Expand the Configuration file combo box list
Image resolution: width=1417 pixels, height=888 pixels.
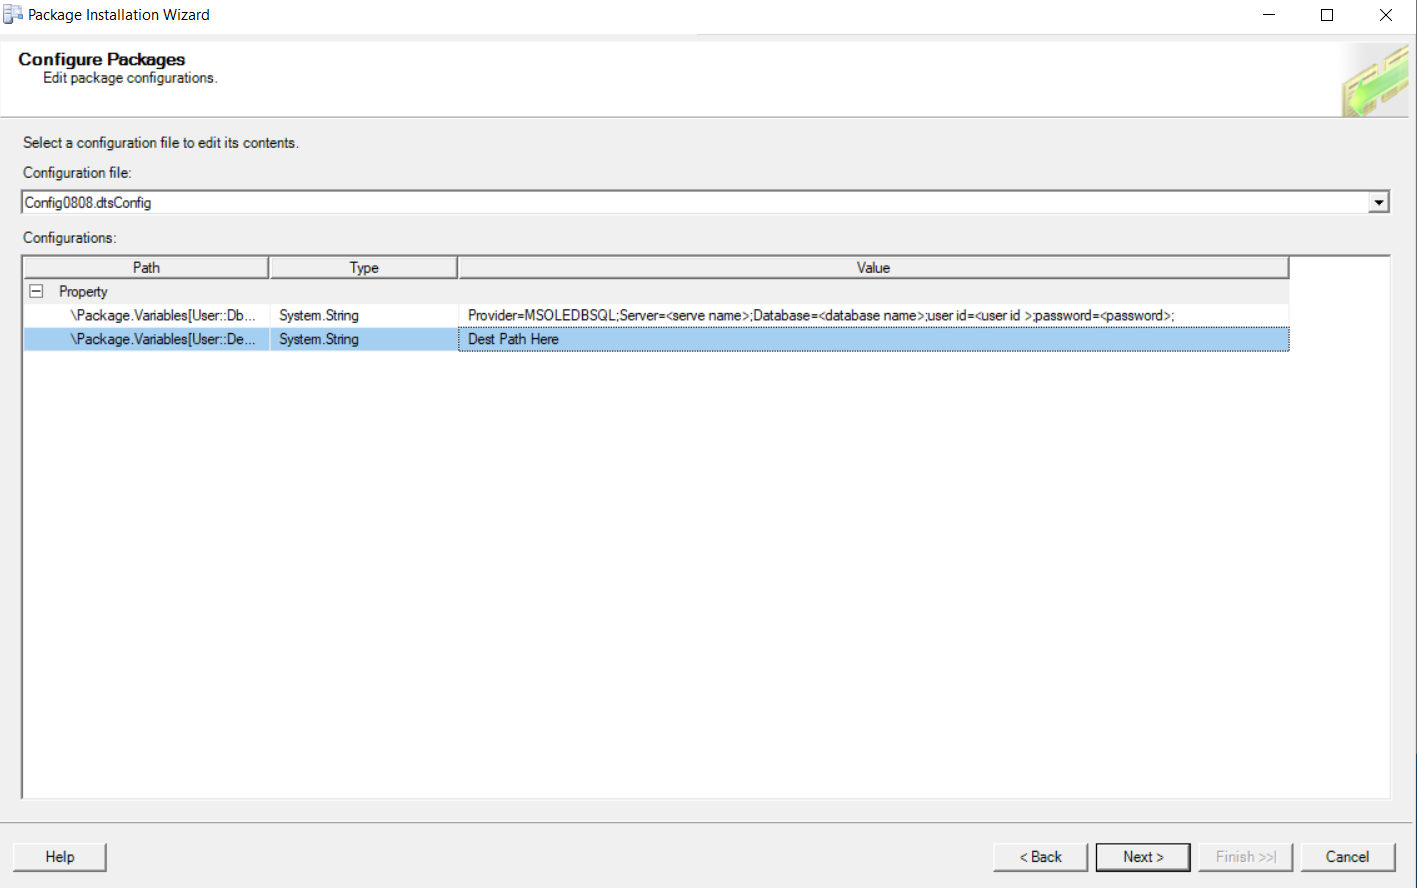pos(1381,201)
